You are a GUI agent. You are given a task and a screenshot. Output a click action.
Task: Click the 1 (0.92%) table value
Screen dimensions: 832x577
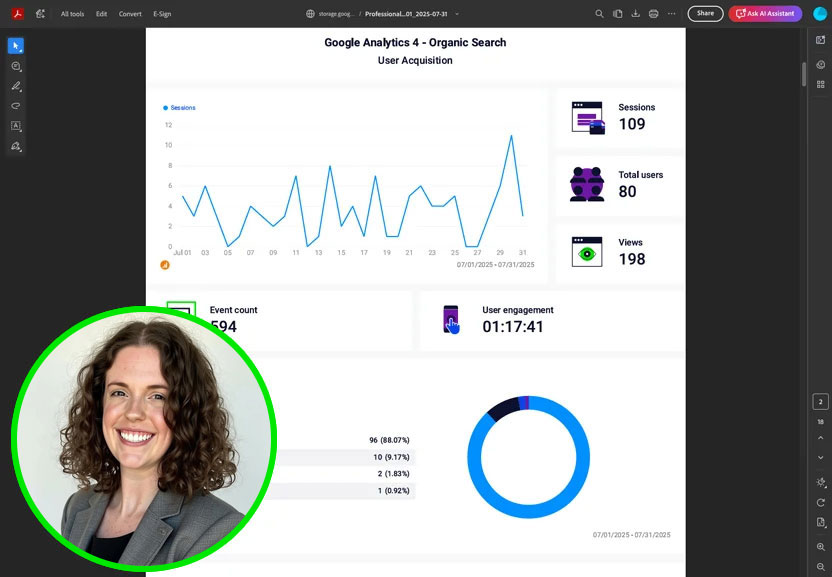pos(393,490)
